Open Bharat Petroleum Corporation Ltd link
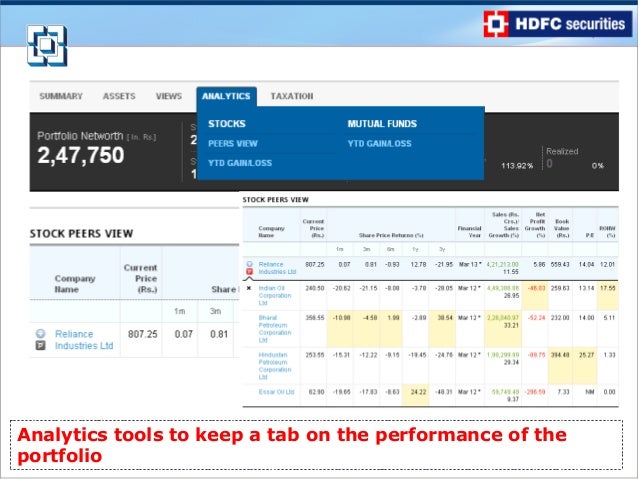This screenshot has width=638, height=479. click(x=275, y=329)
